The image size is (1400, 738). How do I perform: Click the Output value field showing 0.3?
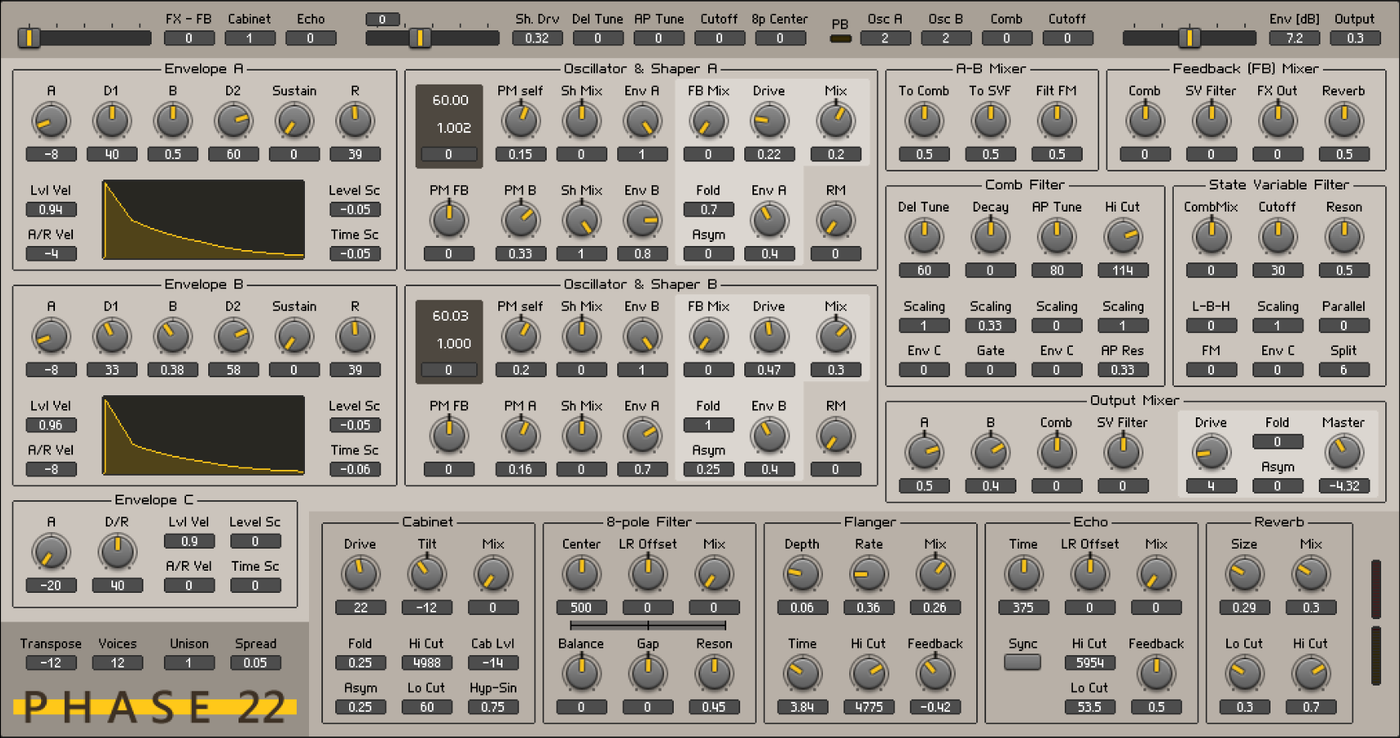tap(1355, 38)
